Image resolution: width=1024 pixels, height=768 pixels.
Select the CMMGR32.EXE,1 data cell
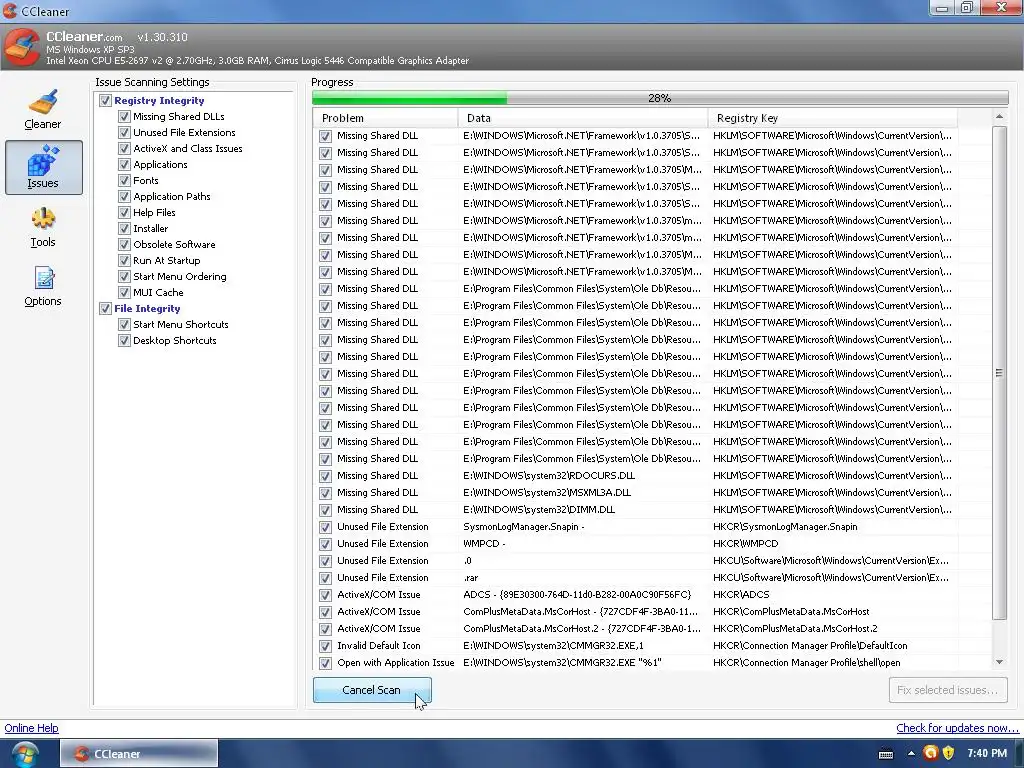[553, 645]
